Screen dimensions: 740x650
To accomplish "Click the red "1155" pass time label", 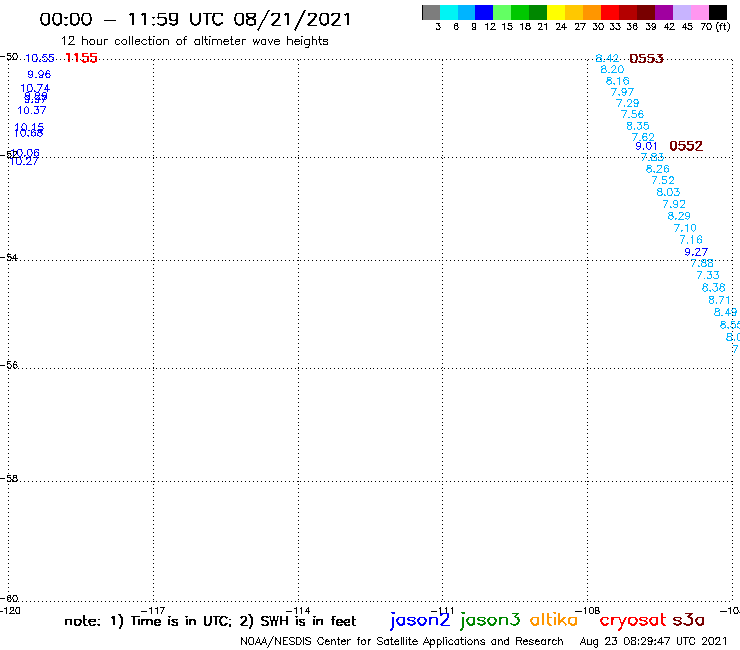I will [81, 58].
